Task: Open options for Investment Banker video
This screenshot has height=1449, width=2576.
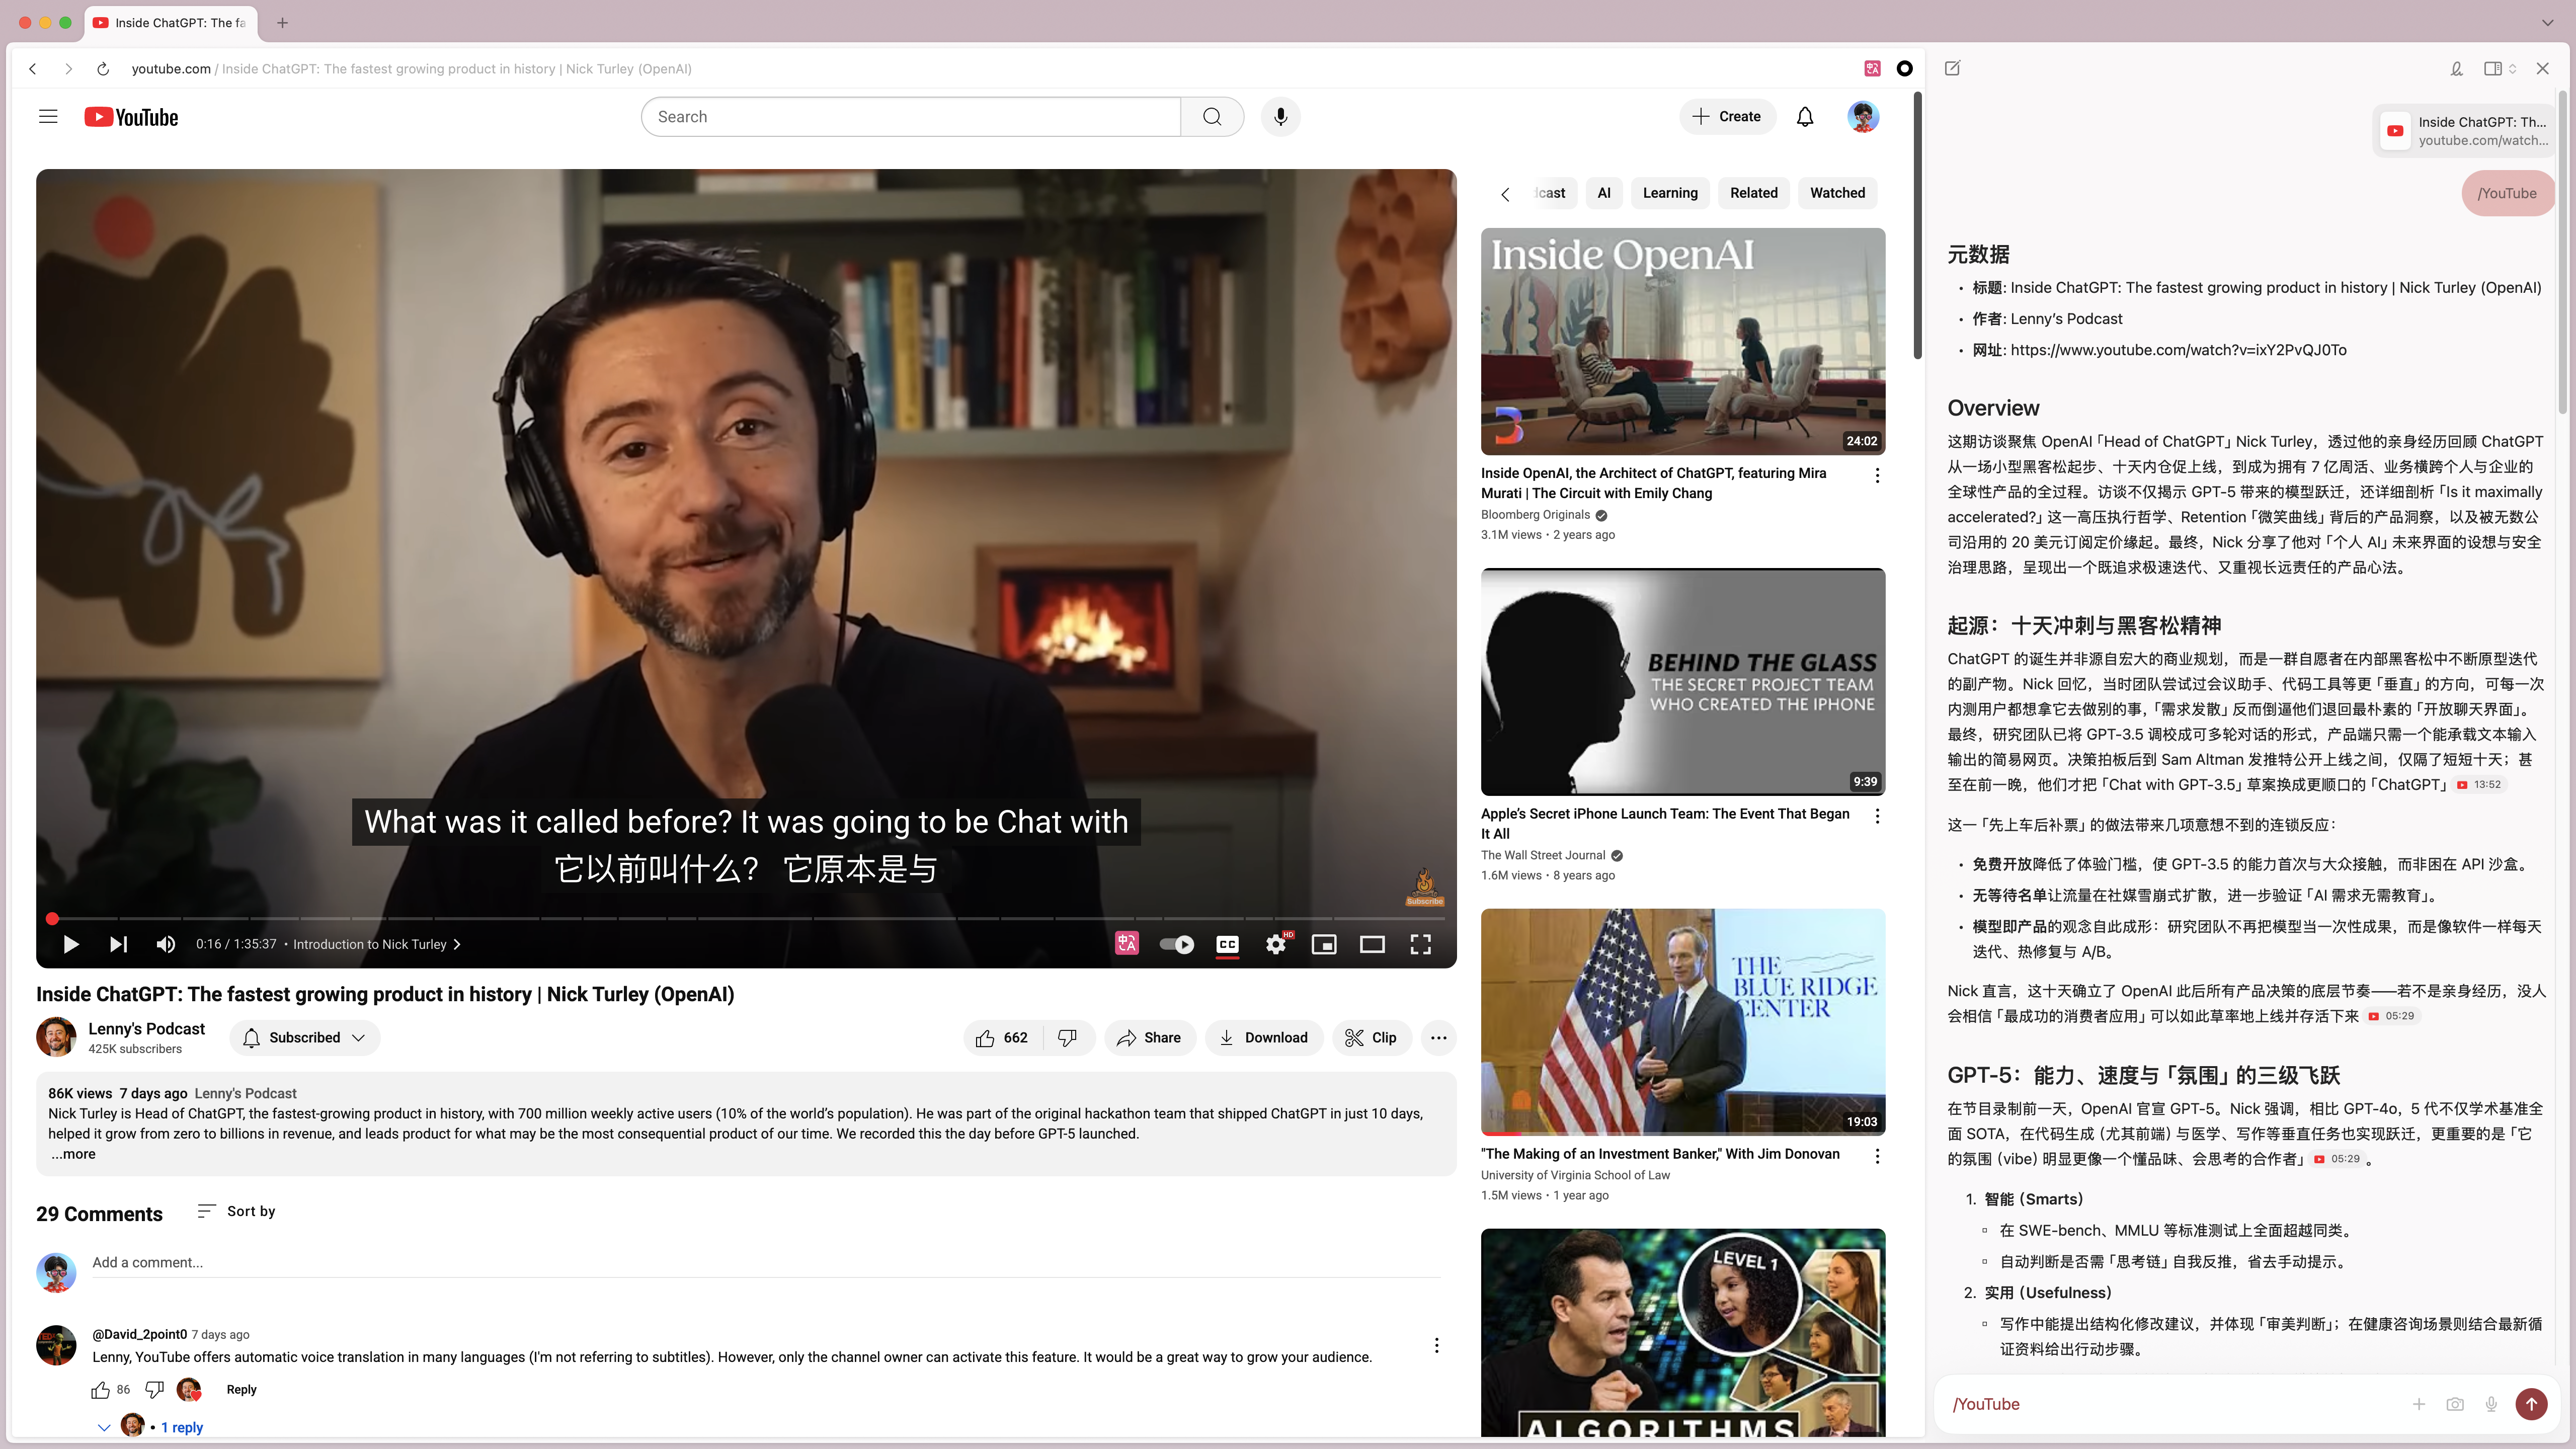Action: click(1877, 1156)
